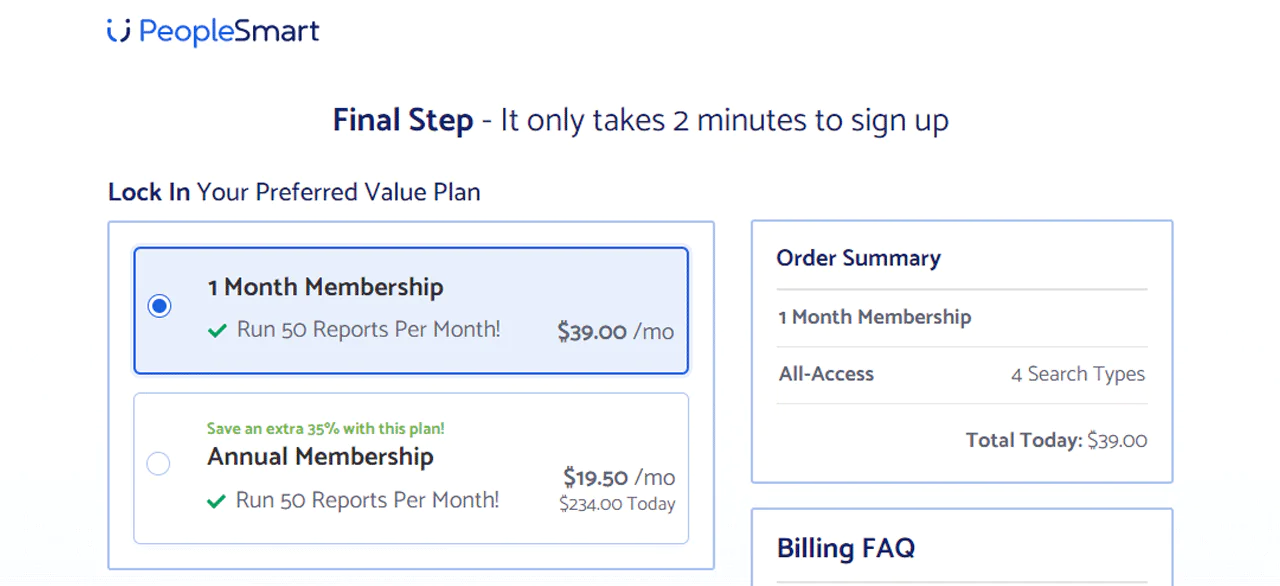Click the '4 Search Types' text
This screenshot has height=586, width=1280.
(x=1078, y=374)
